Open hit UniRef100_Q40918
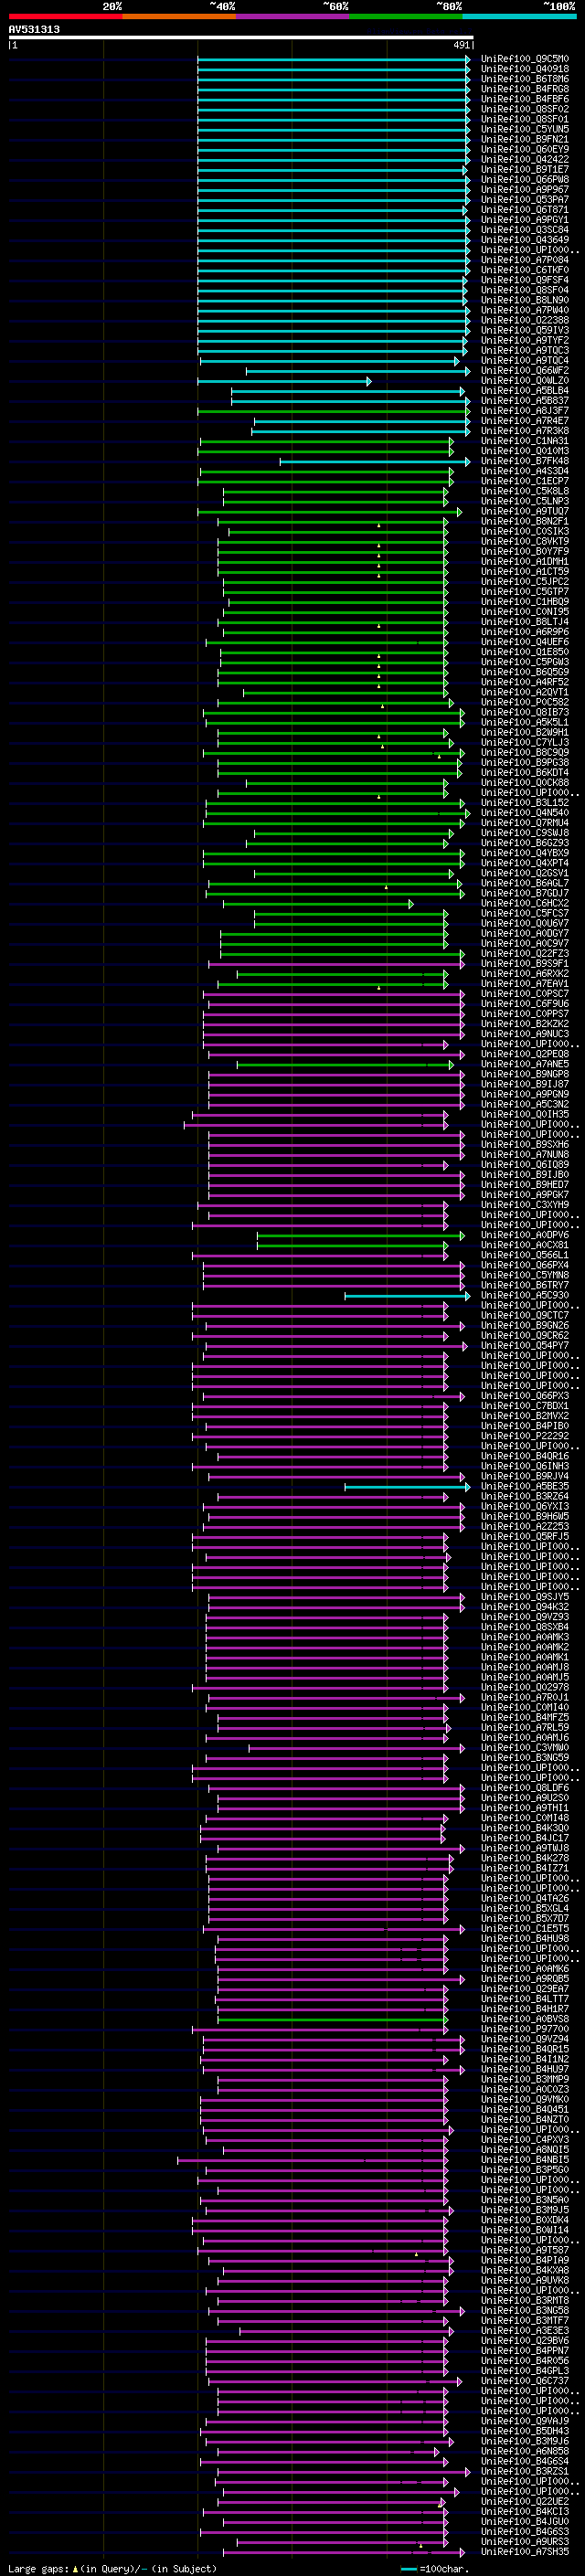The height and width of the screenshot is (2576, 585). pyautogui.click(x=524, y=69)
